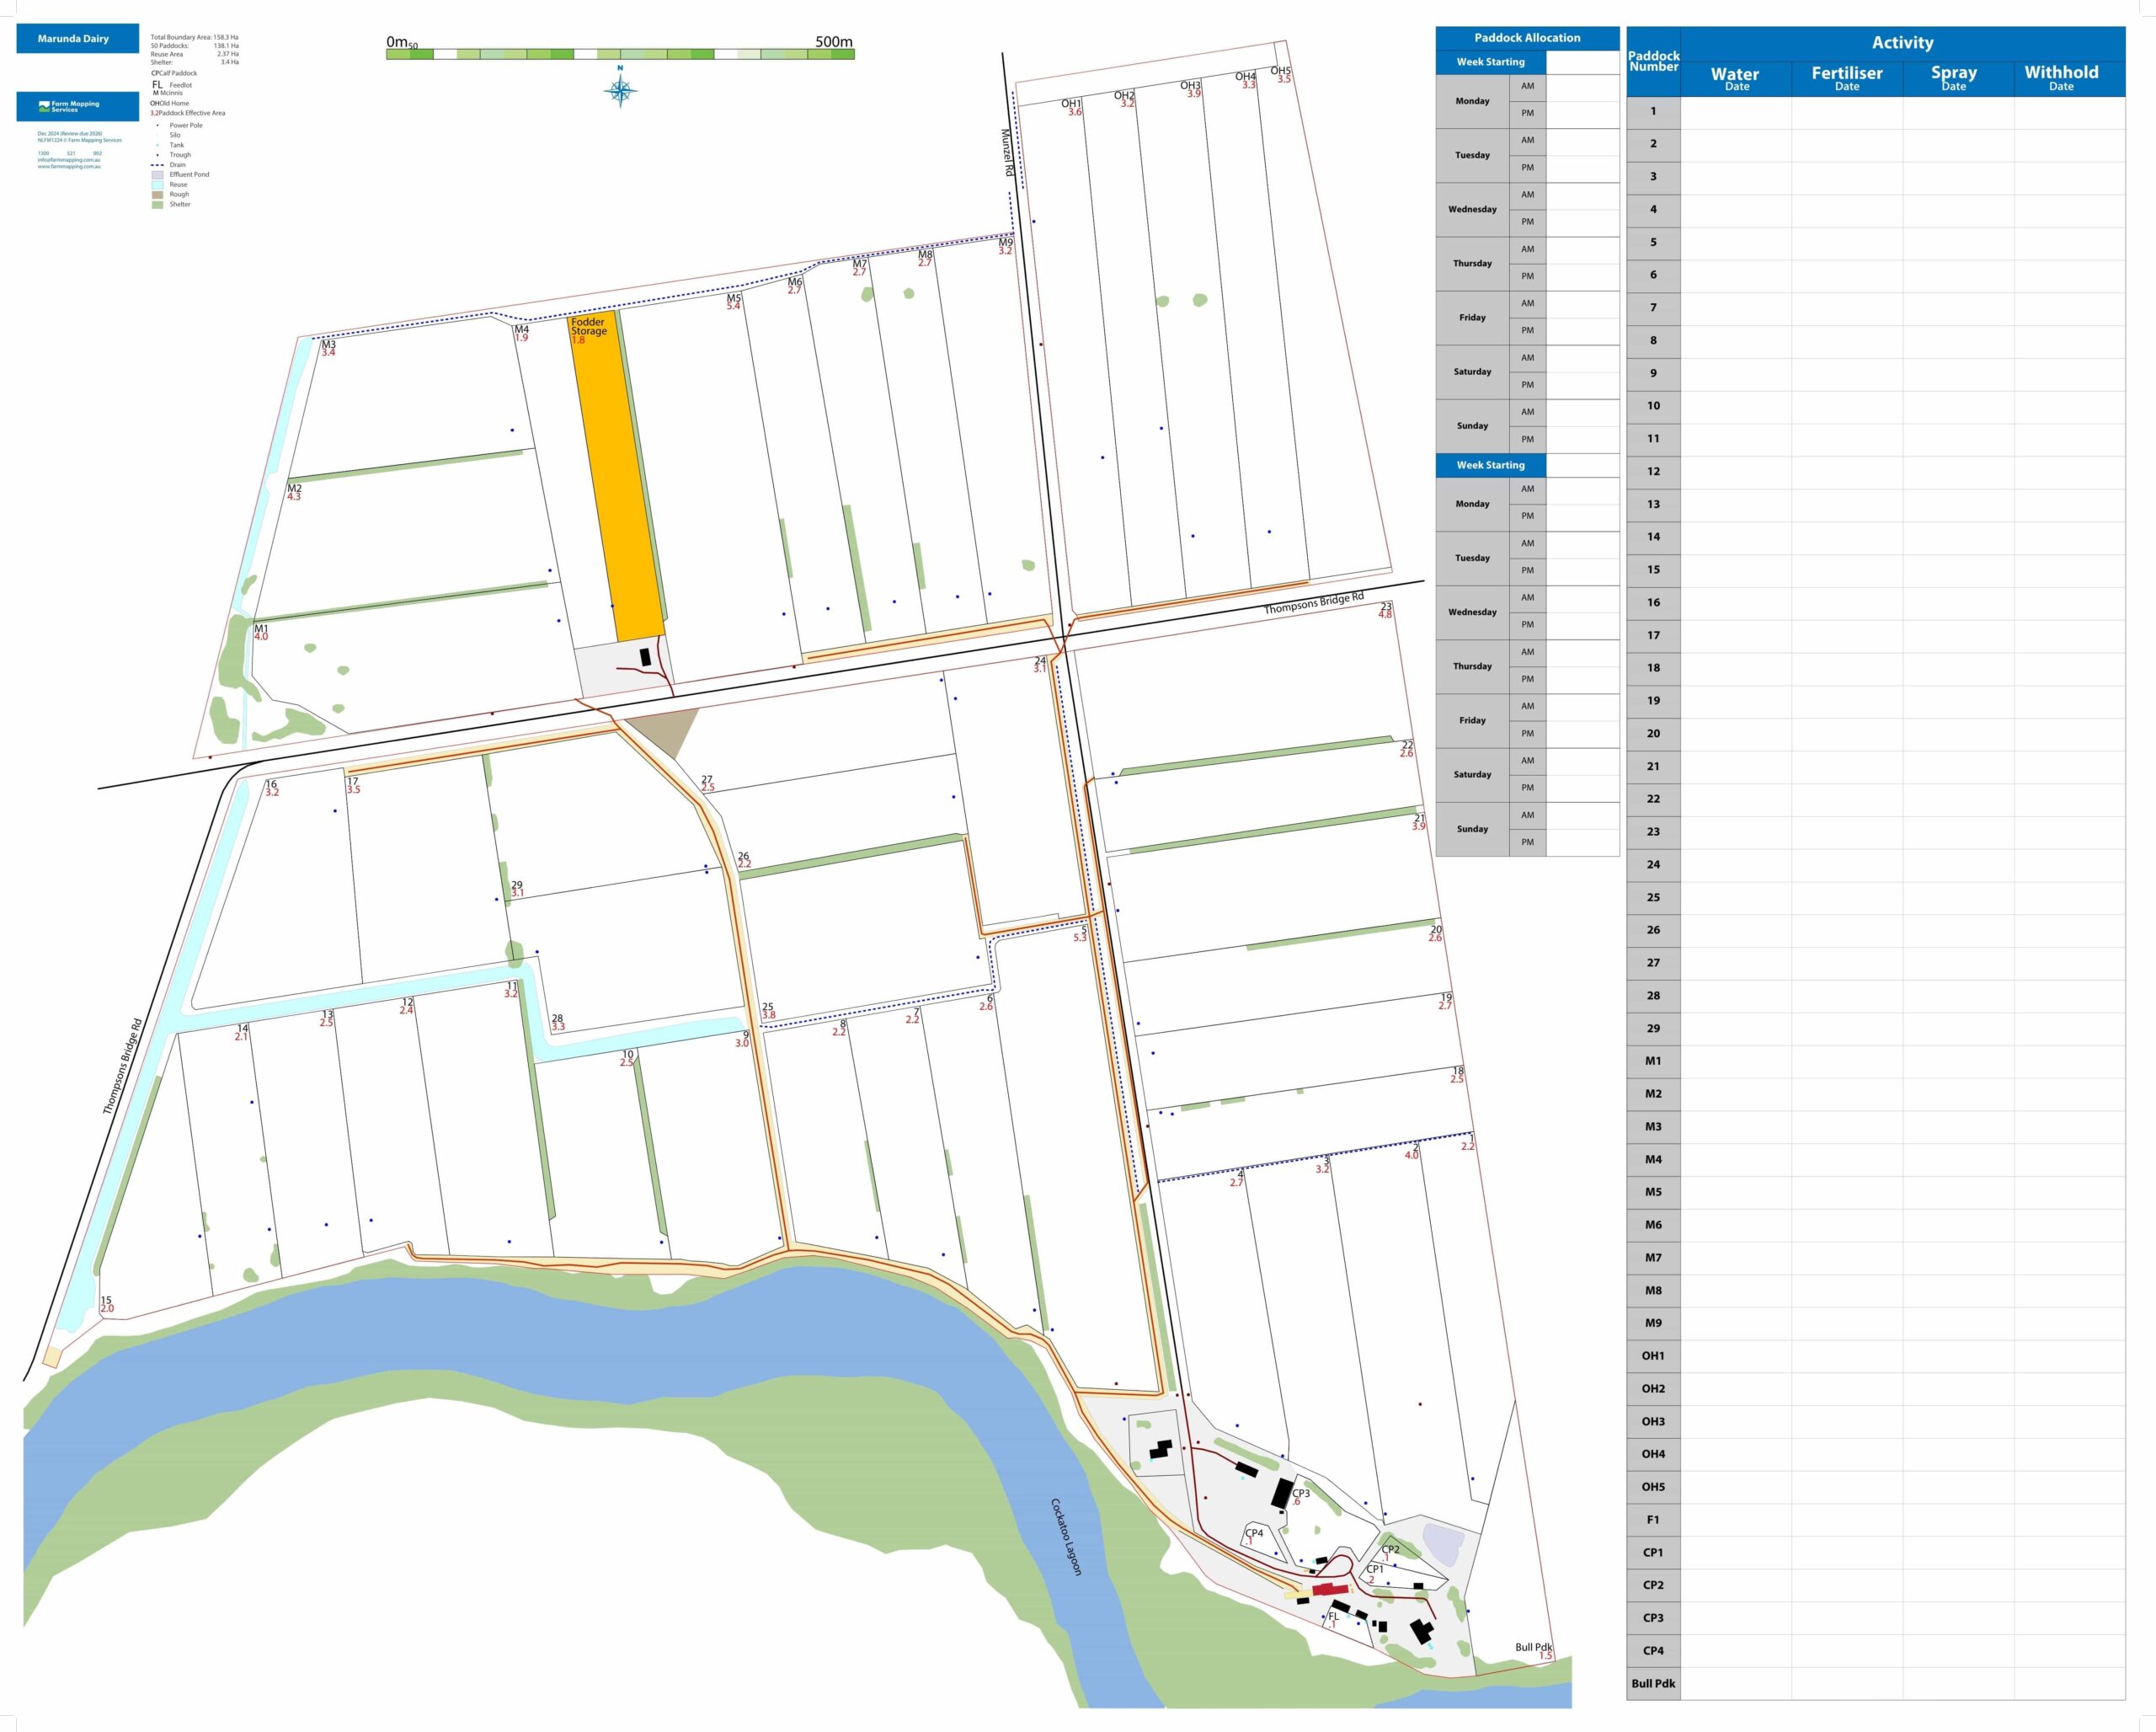Screen dimensions: 2156x1732
Task: Click the Withhold Date column header
Action: coord(2061,77)
